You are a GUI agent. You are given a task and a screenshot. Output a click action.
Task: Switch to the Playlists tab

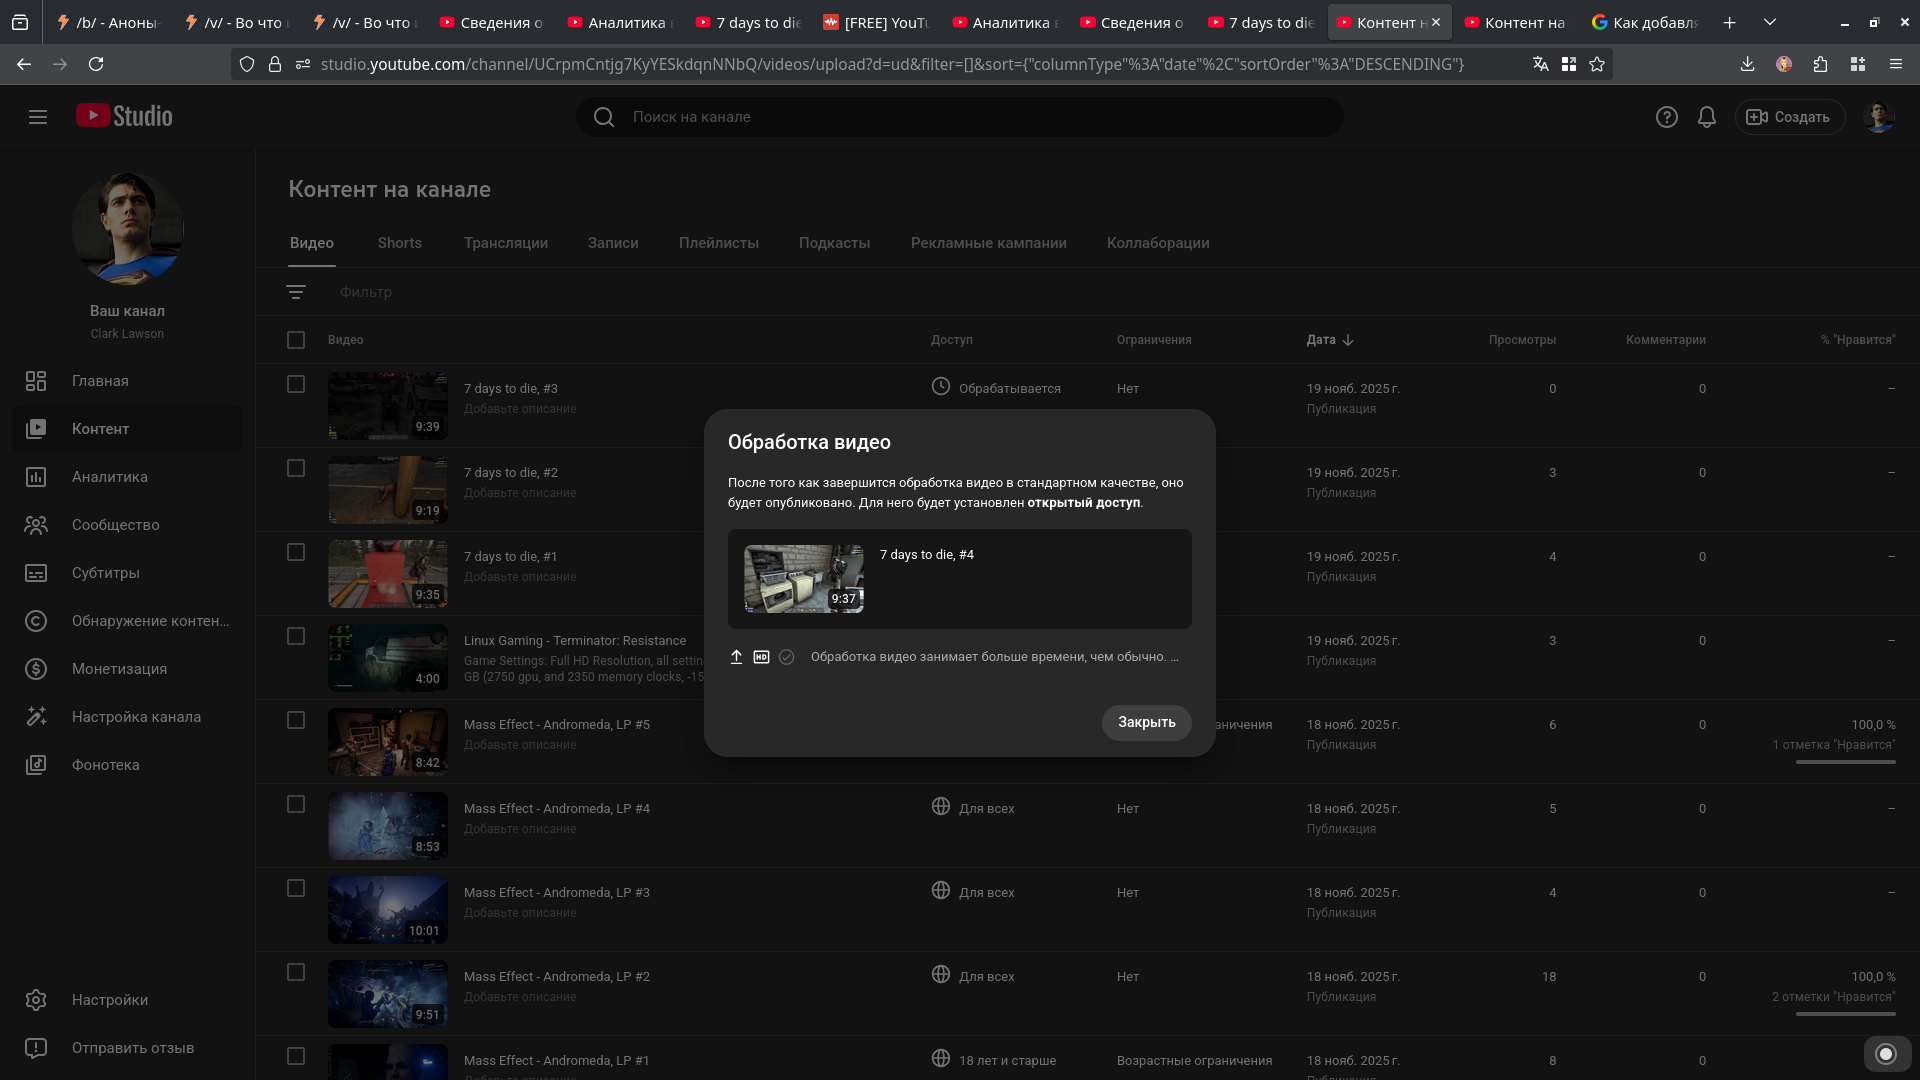tap(718, 243)
